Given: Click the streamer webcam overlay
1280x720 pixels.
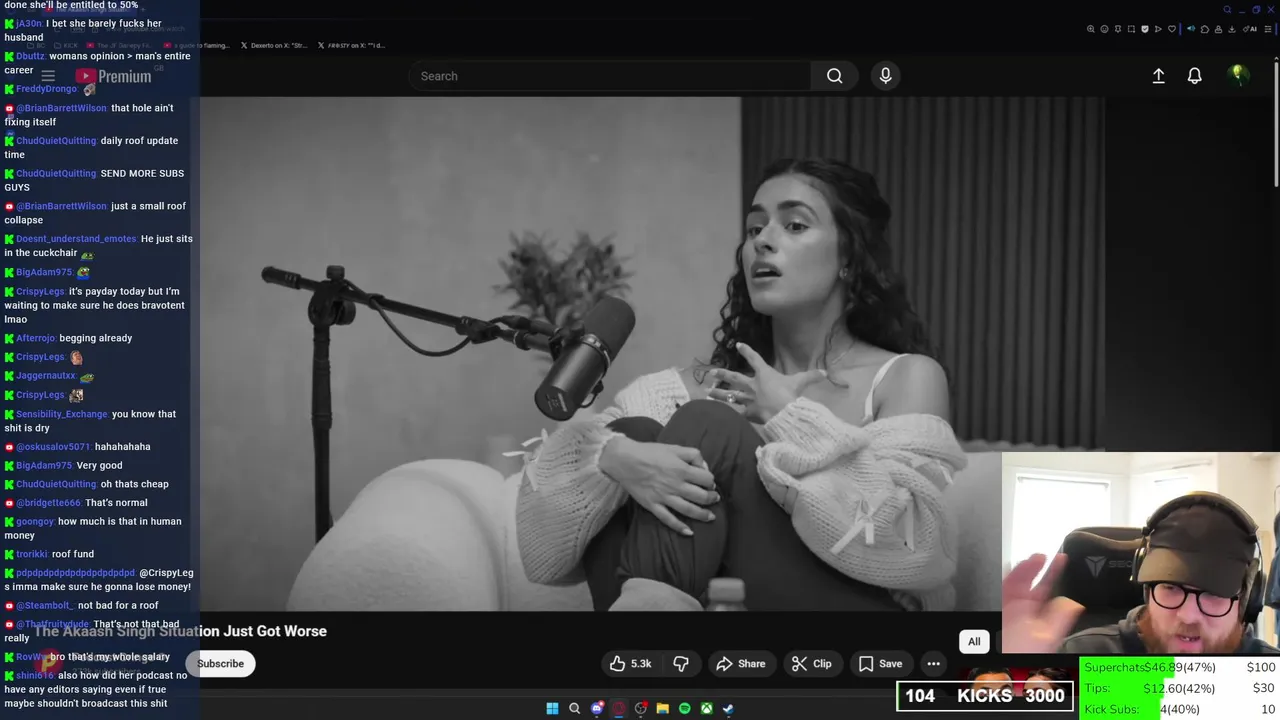Looking at the screenshot, I should (1140, 555).
